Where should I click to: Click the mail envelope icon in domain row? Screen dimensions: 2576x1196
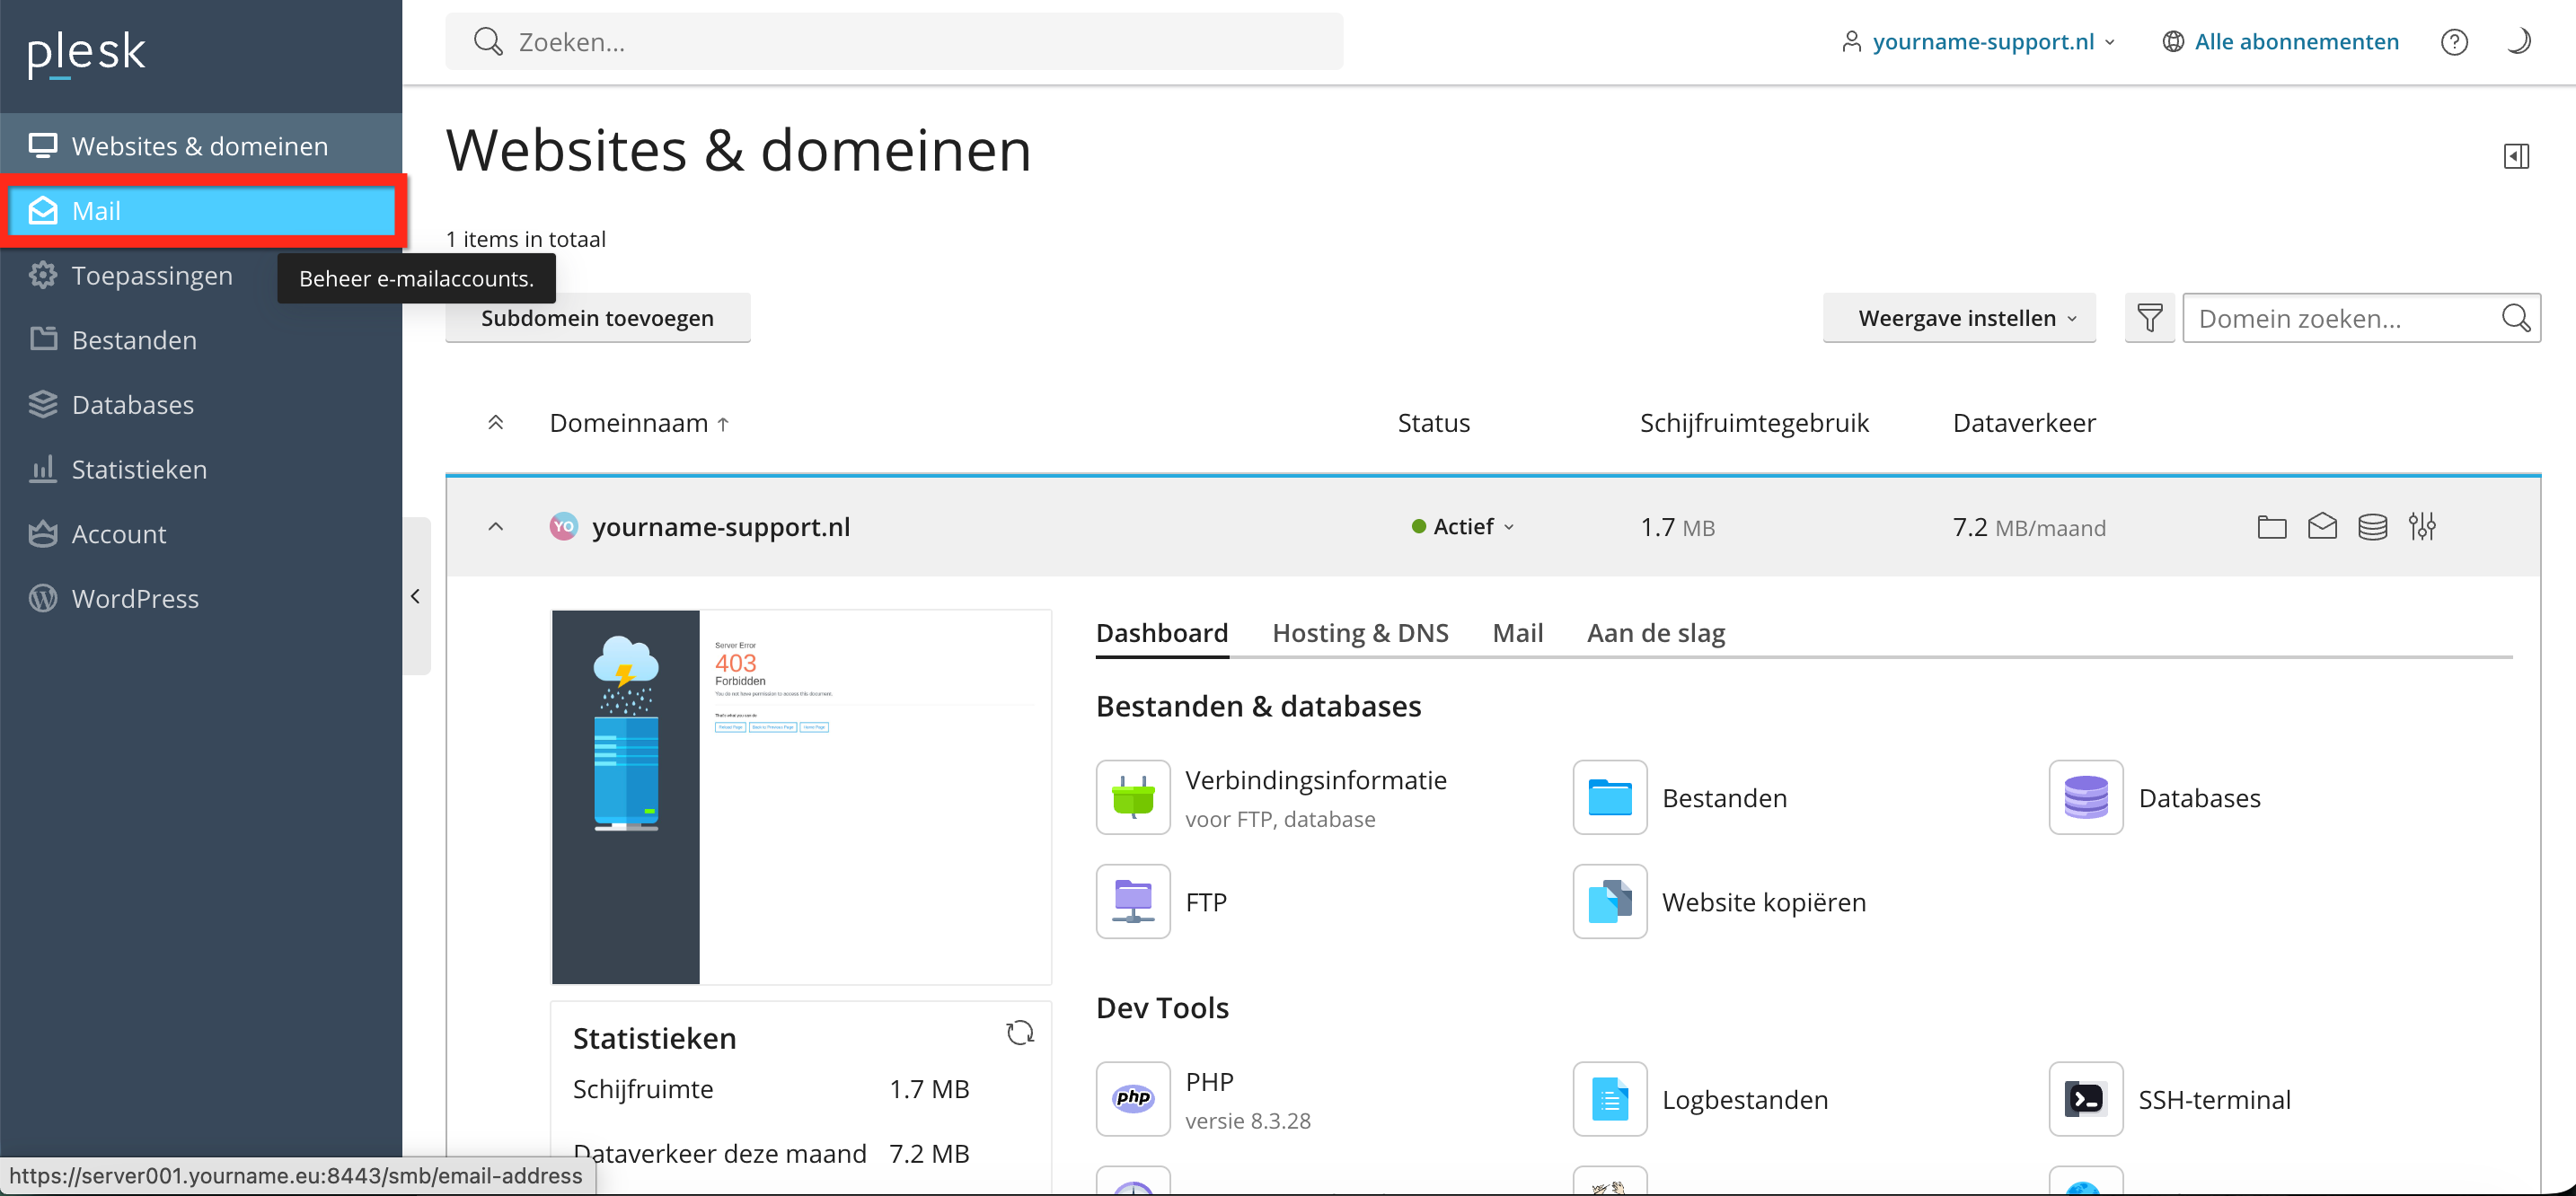[2322, 526]
